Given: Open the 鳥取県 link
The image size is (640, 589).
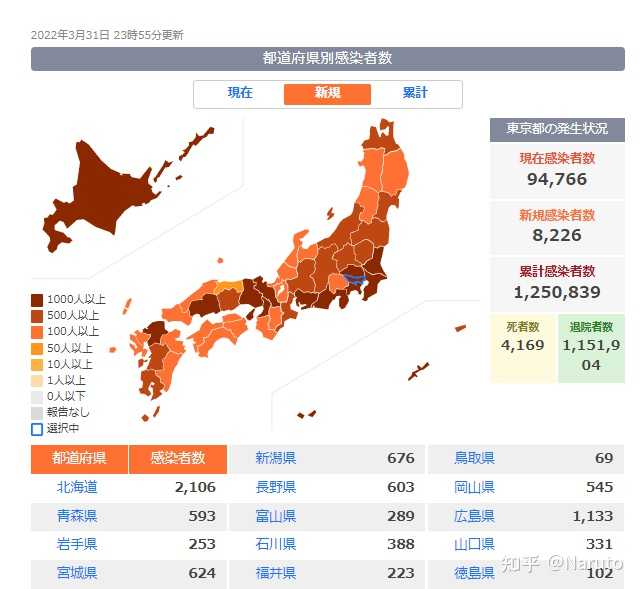Looking at the screenshot, I should click(474, 458).
